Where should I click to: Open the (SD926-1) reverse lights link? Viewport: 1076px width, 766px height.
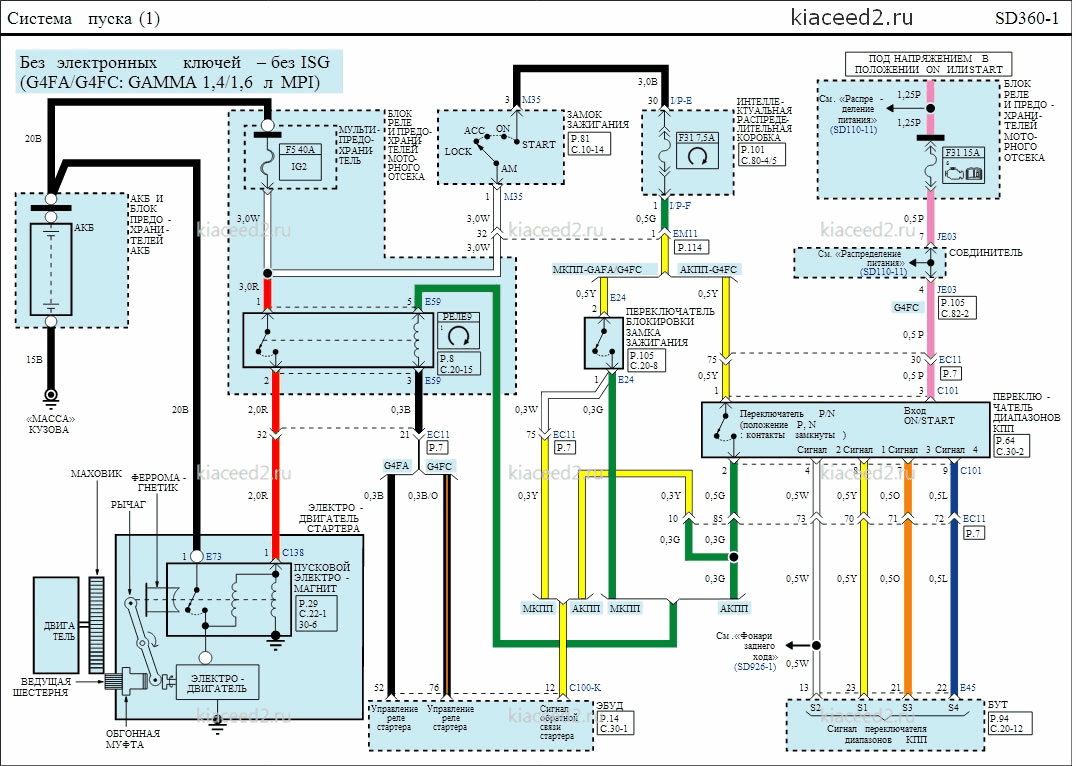click(754, 667)
